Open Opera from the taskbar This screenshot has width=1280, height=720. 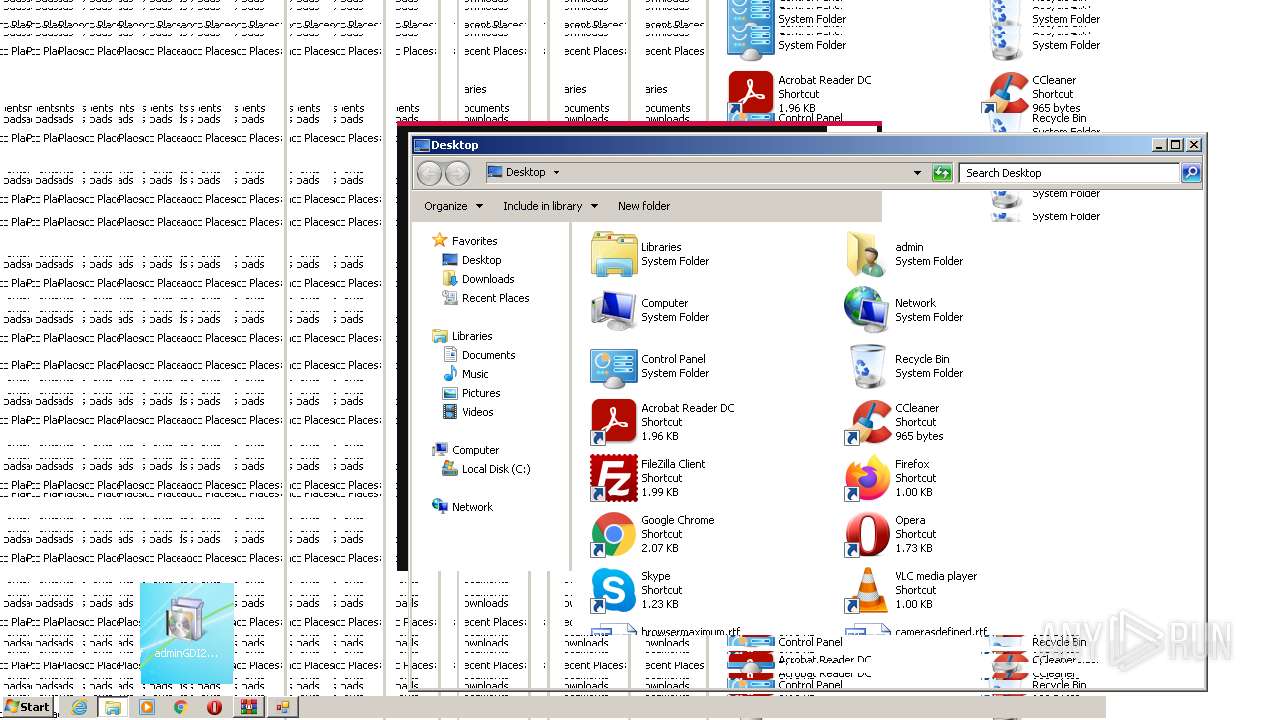pyautogui.click(x=214, y=707)
